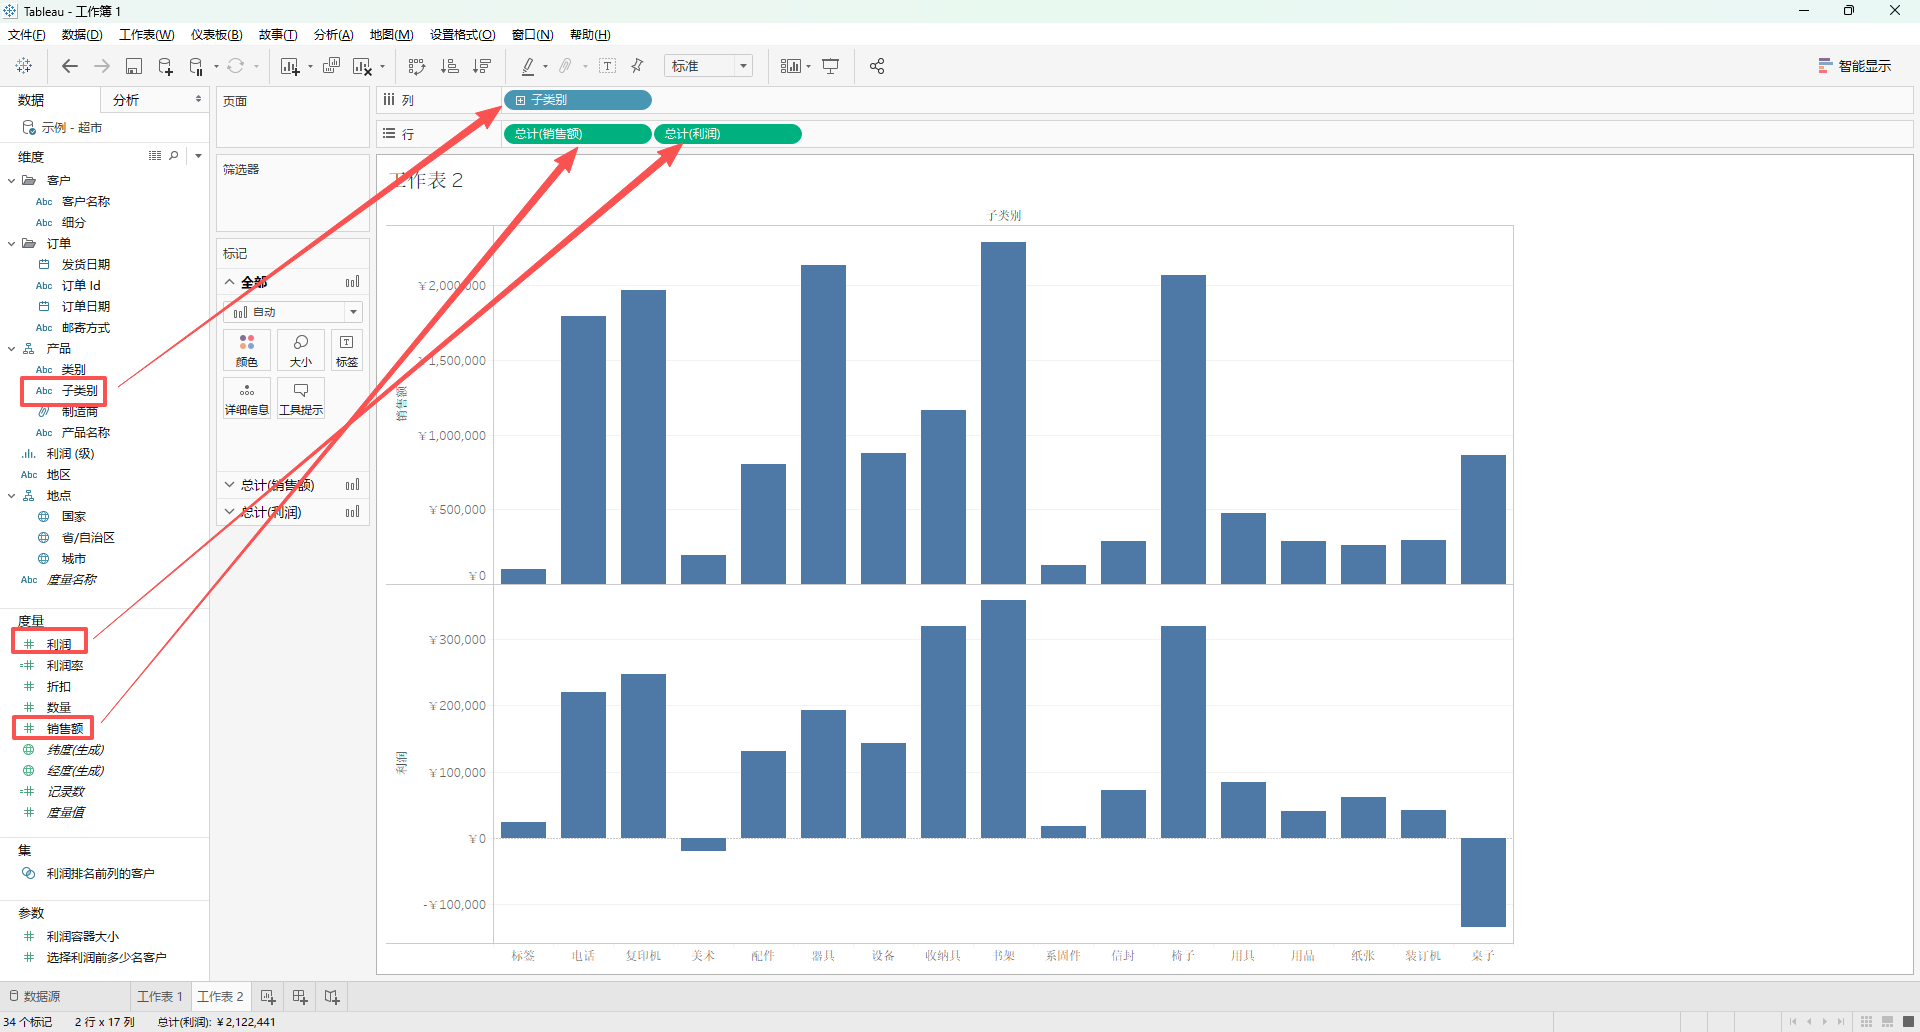This screenshot has width=1920, height=1032.
Task: Open the 分析(A) menu
Action: [x=333, y=35]
